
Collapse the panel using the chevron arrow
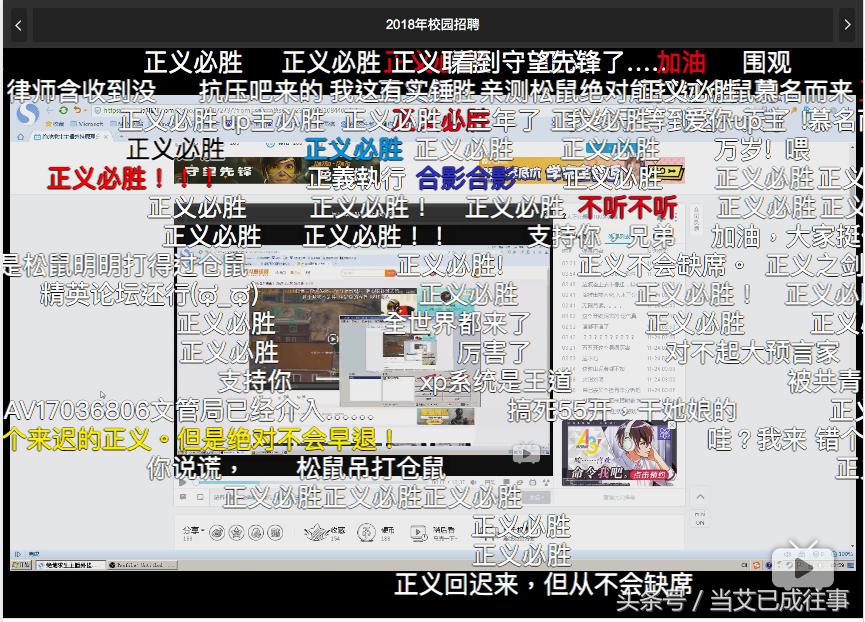(700, 497)
